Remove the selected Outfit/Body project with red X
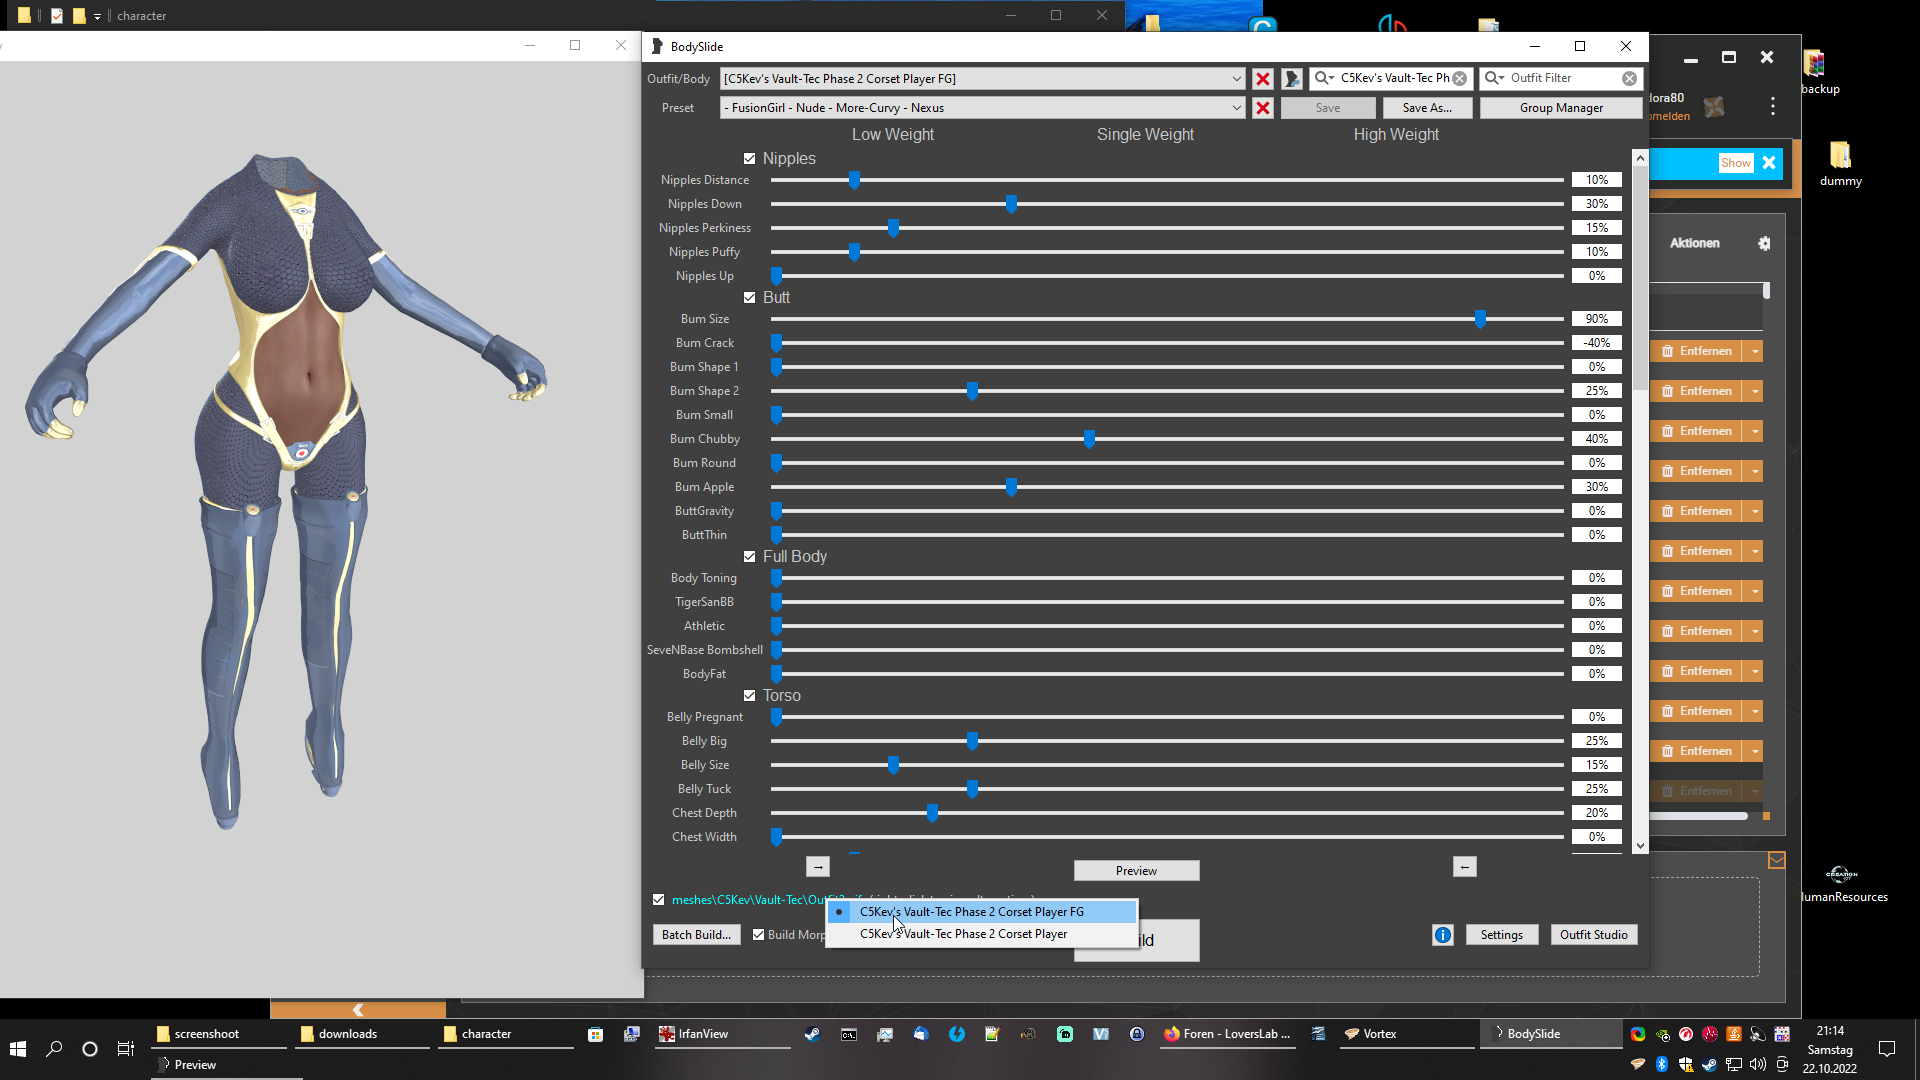Image resolution: width=1920 pixels, height=1080 pixels. (x=1263, y=79)
